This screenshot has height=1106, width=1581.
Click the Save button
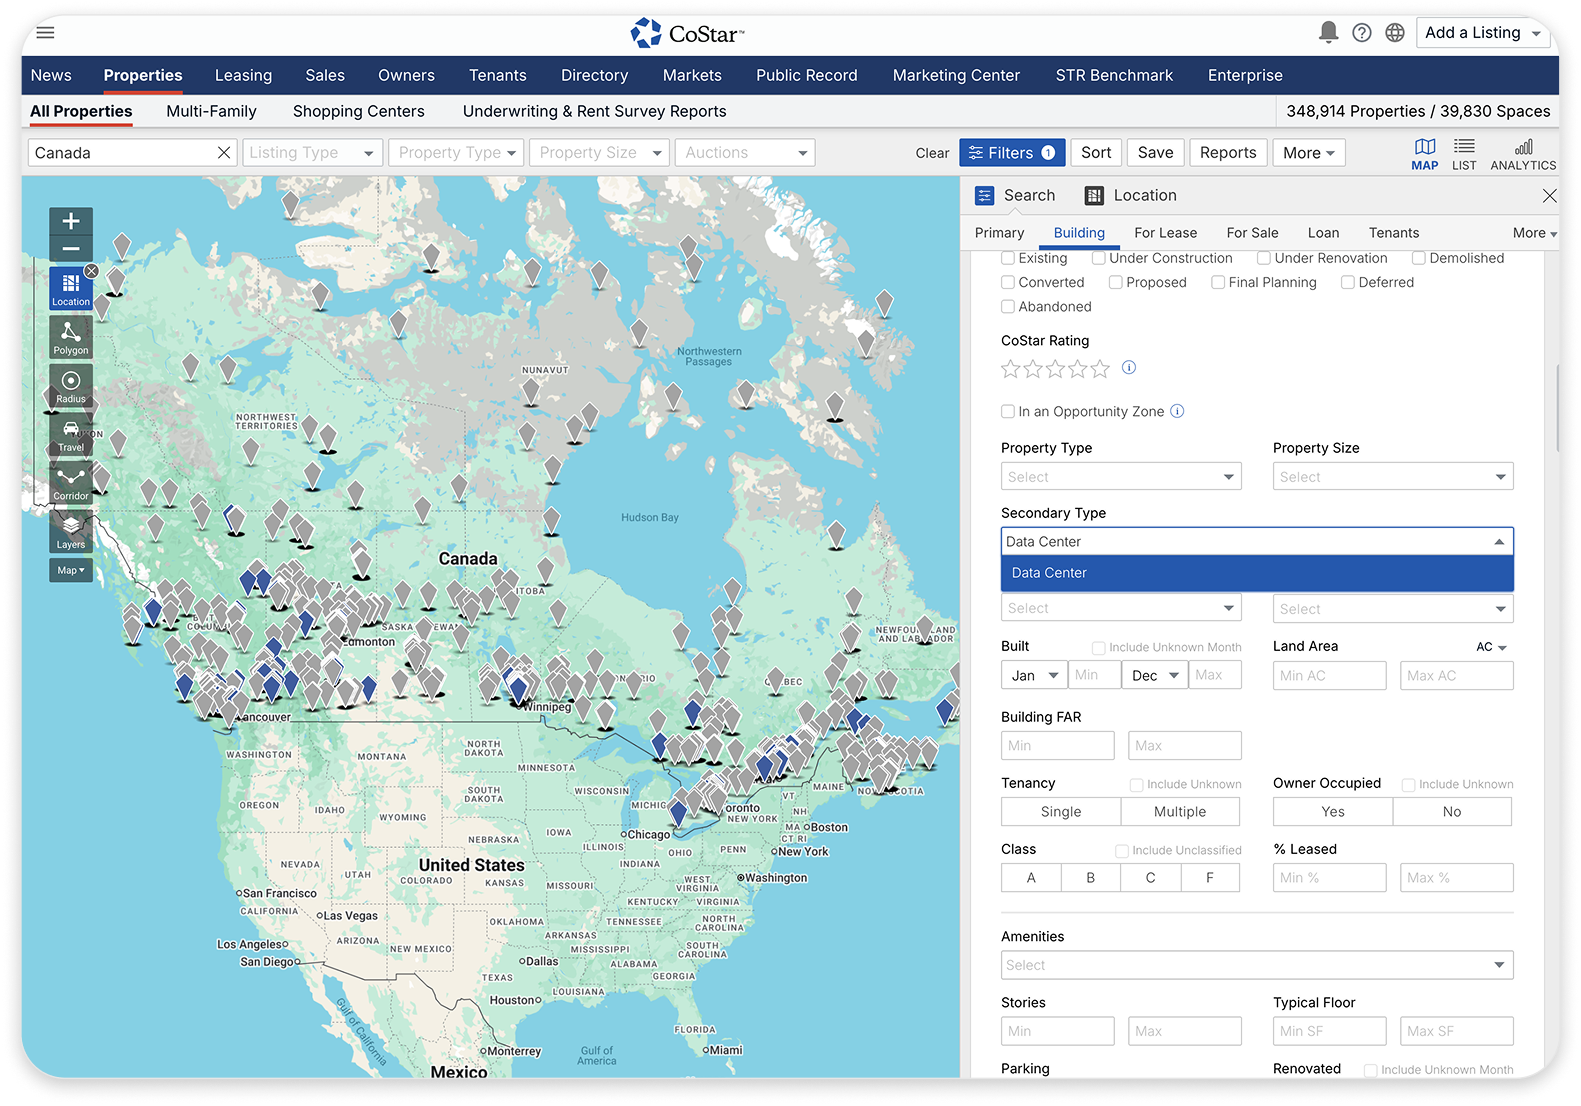tap(1155, 152)
